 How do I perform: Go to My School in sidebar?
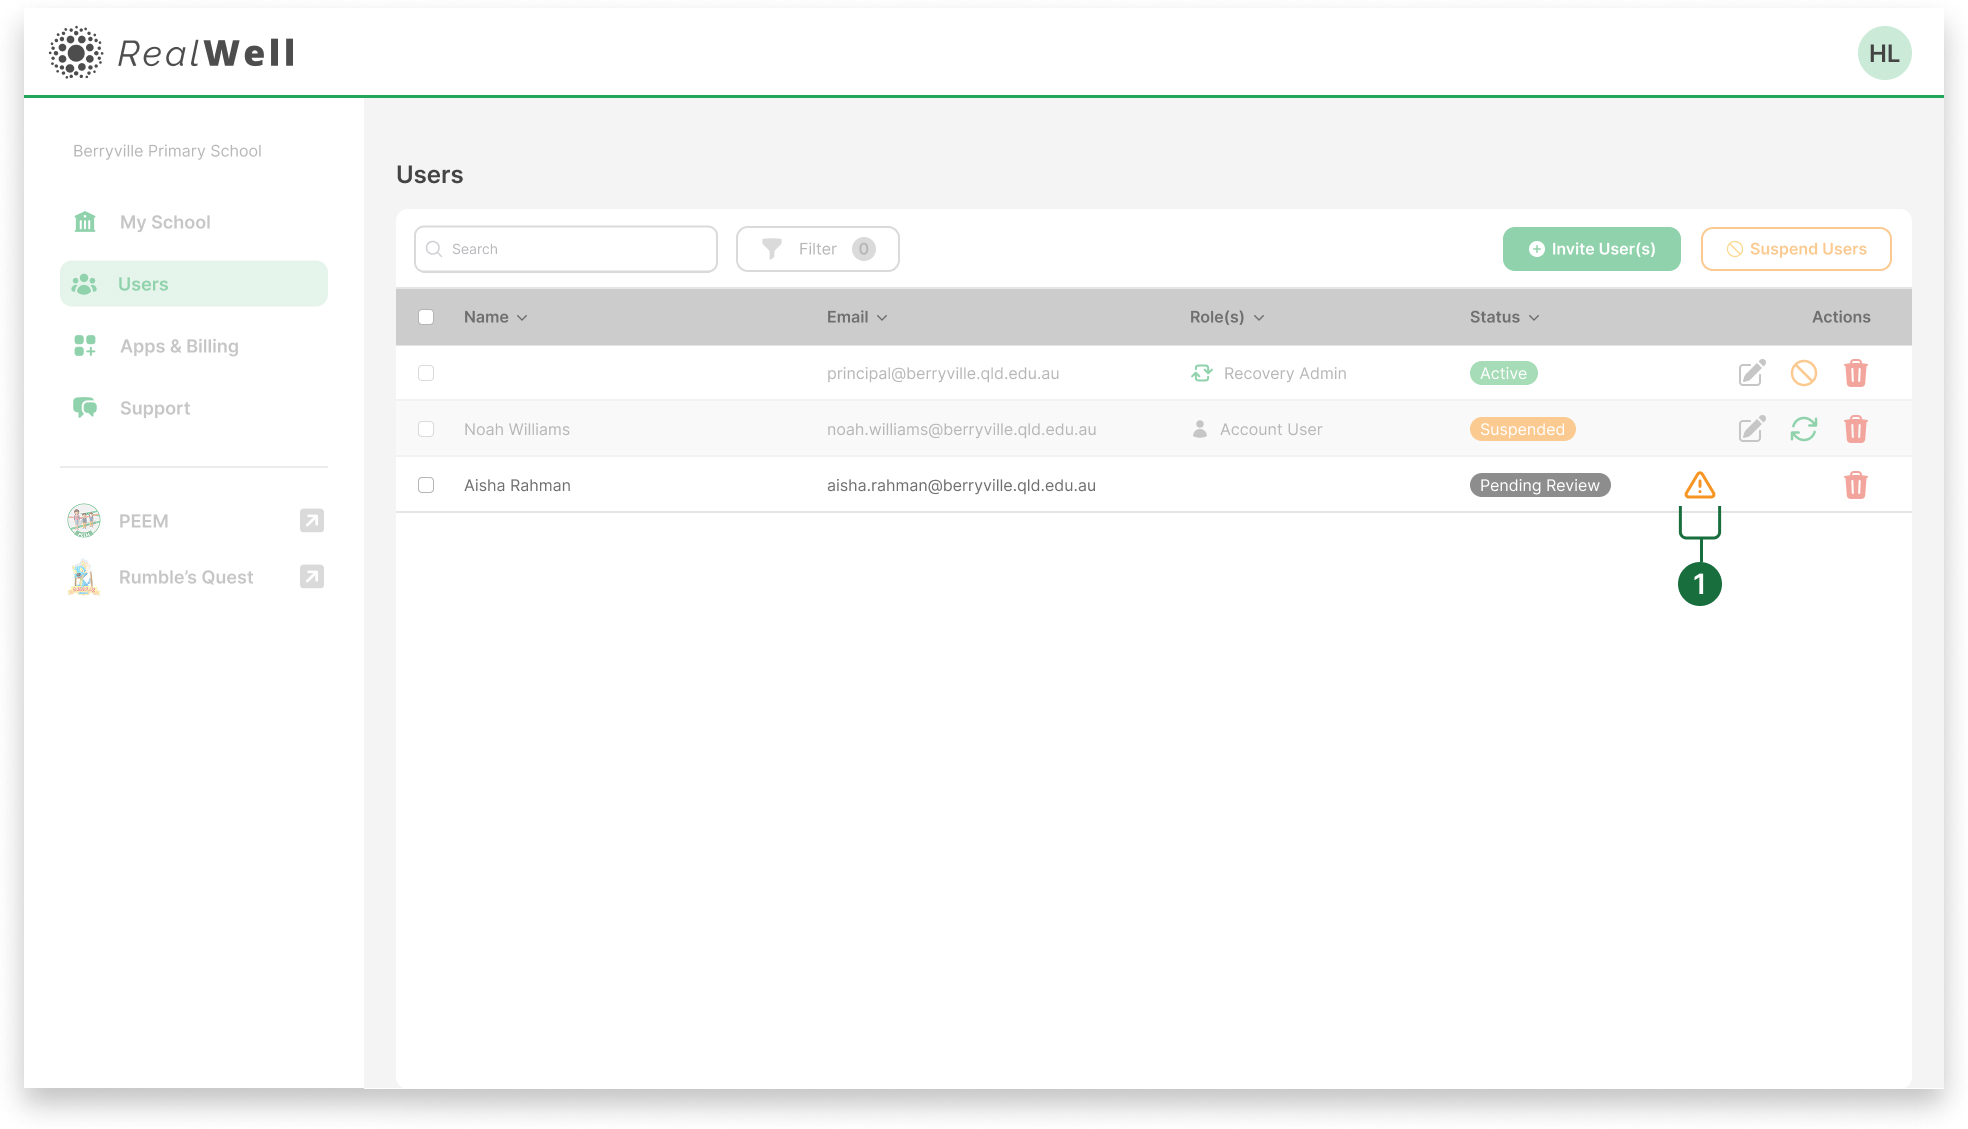coord(165,222)
